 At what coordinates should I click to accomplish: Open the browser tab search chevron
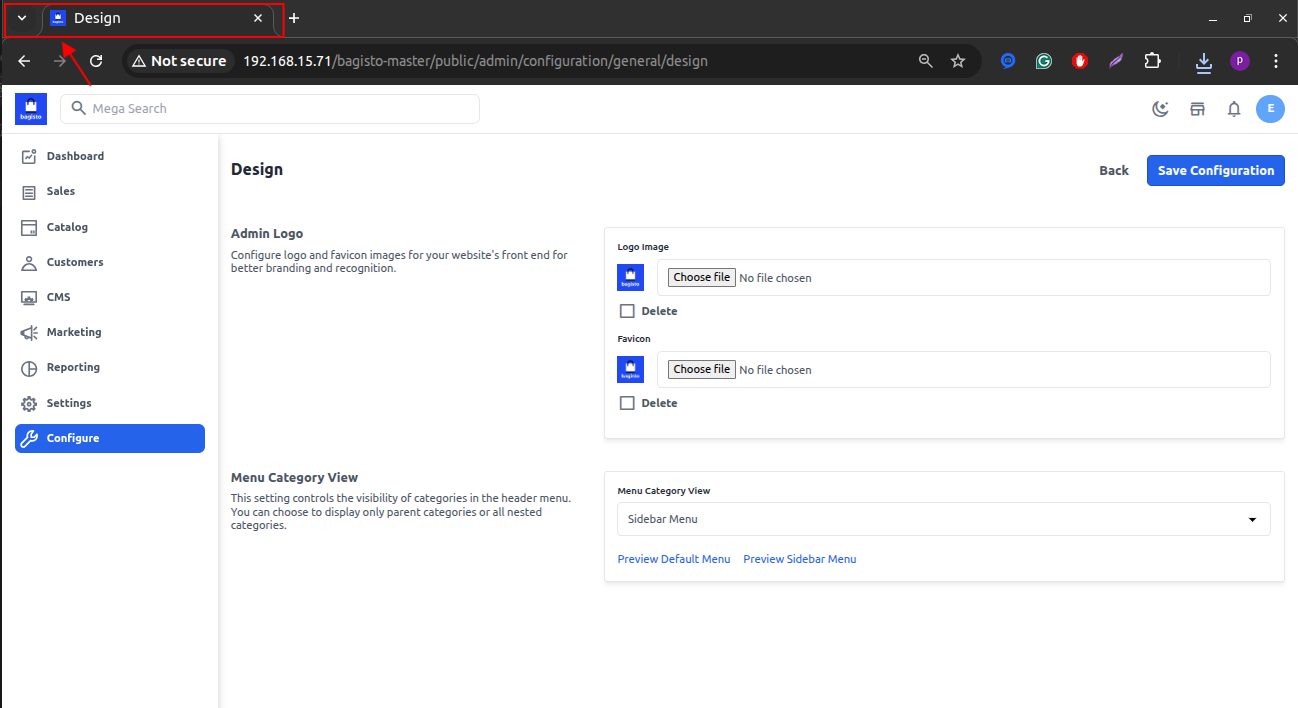point(22,18)
